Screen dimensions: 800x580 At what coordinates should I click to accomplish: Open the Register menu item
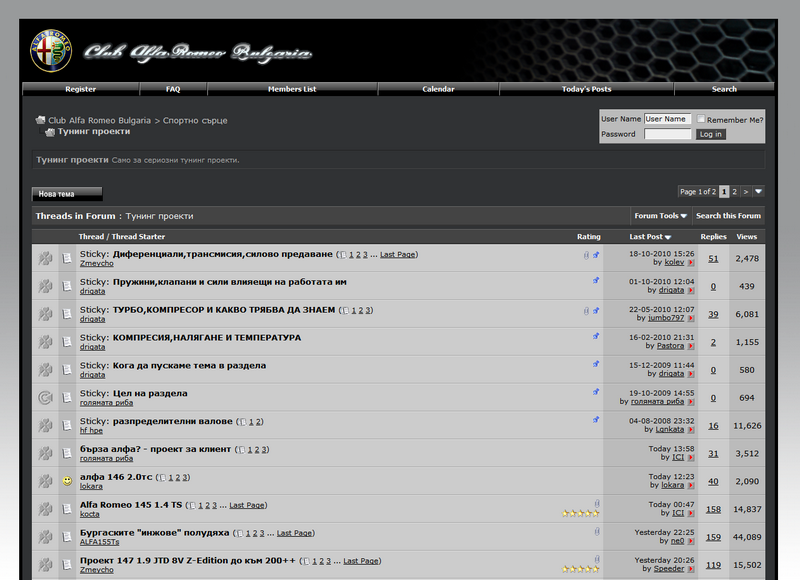tap(81, 89)
